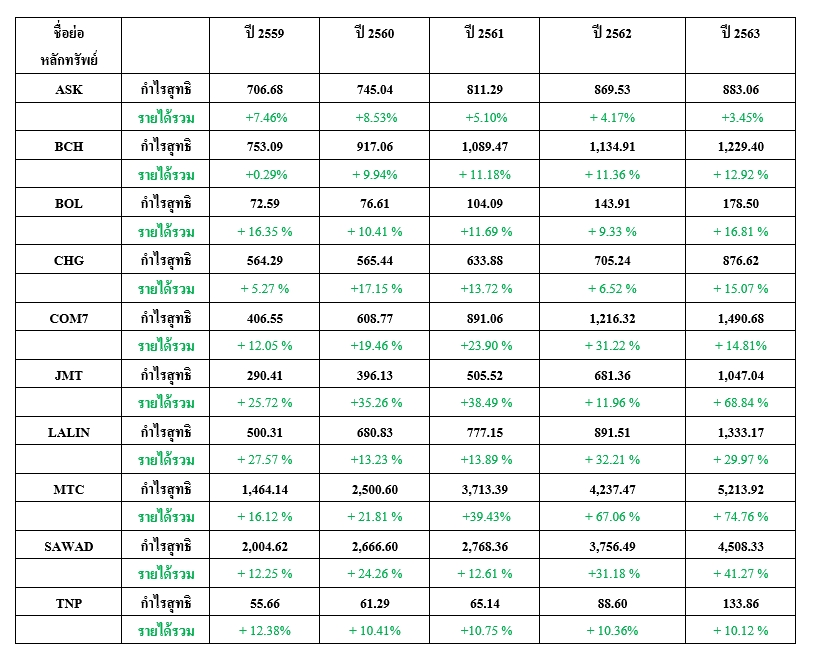Click the ASK ticker cell
The image size is (814, 661).
[x=69, y=89]
